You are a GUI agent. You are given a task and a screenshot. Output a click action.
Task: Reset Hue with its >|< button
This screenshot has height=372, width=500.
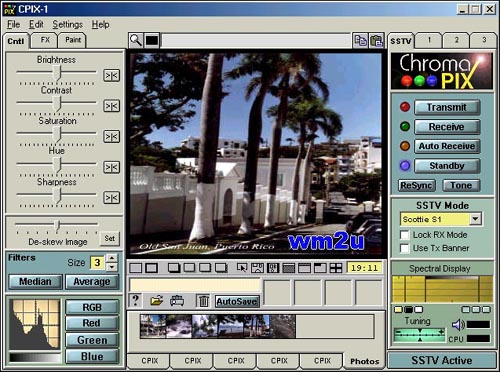111,167
